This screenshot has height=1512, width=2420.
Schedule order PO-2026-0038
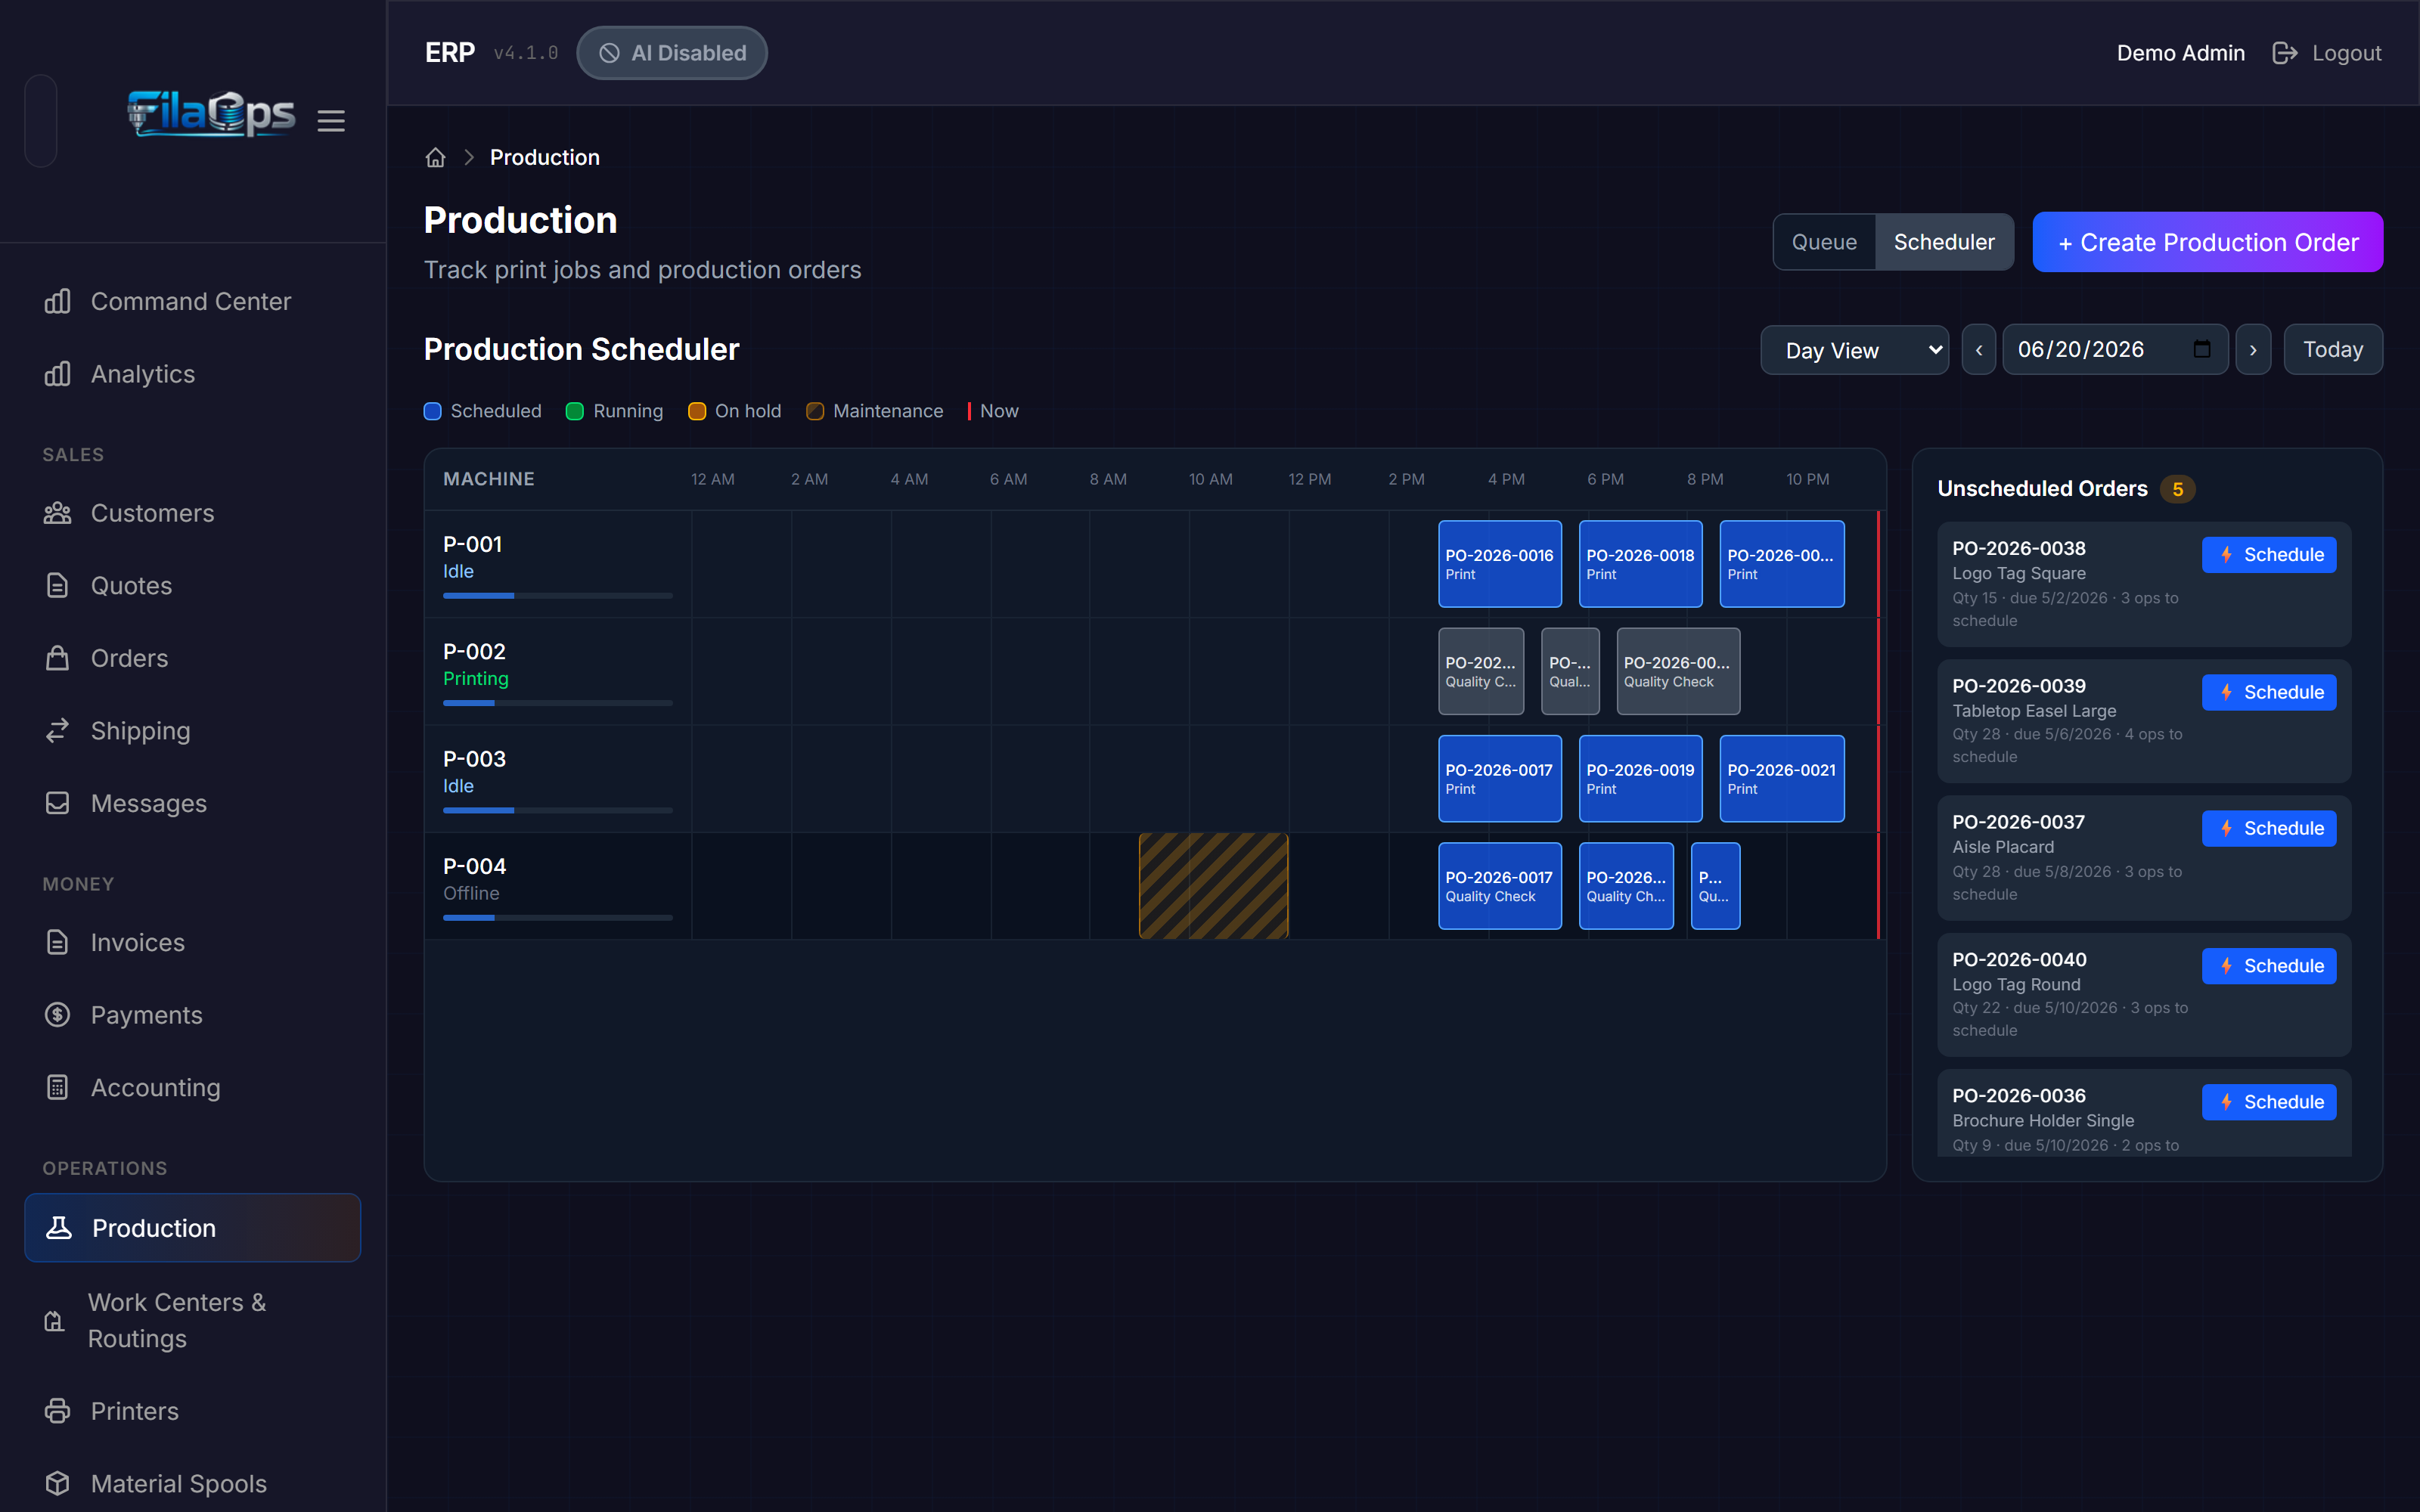pyautogui.click(x=2269, y=555)
